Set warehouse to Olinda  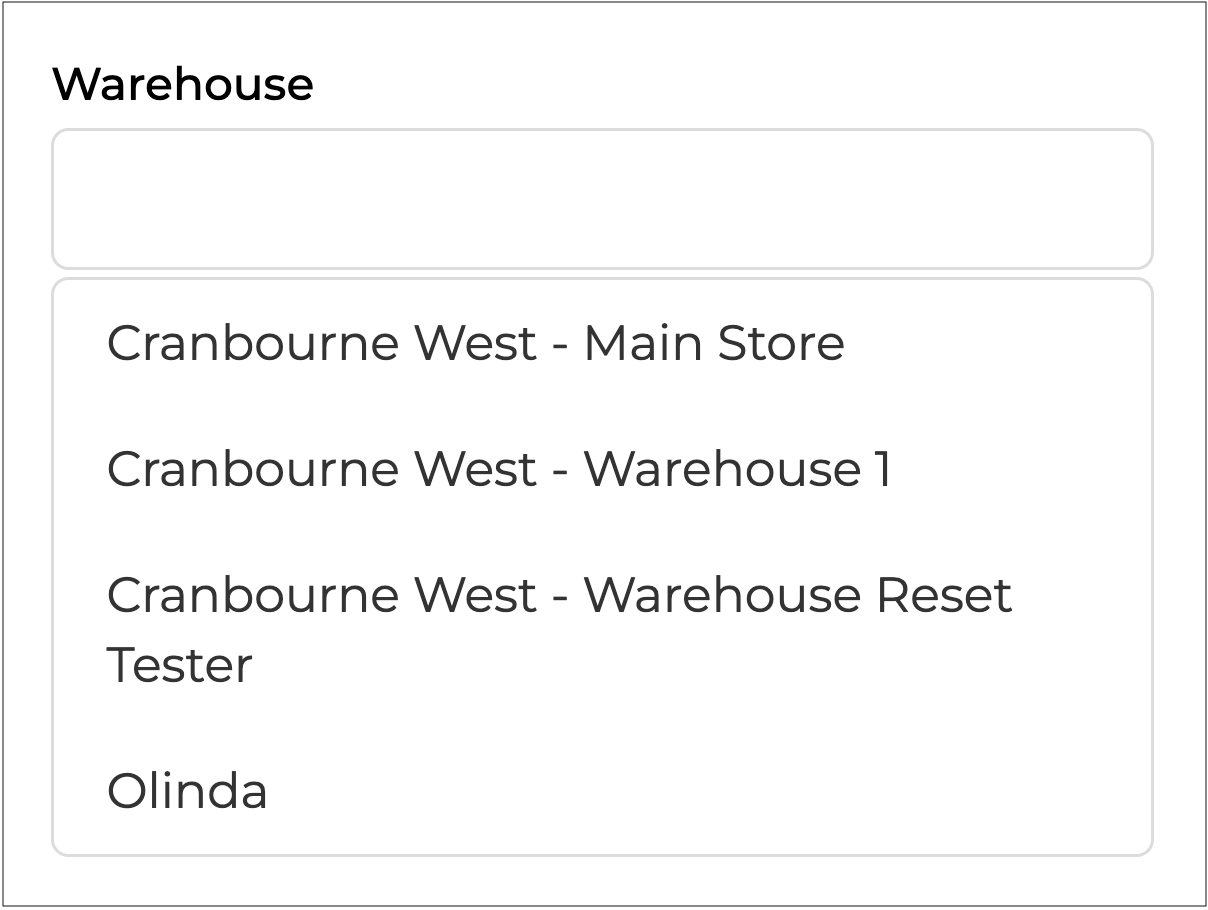[x=188, y=791]
